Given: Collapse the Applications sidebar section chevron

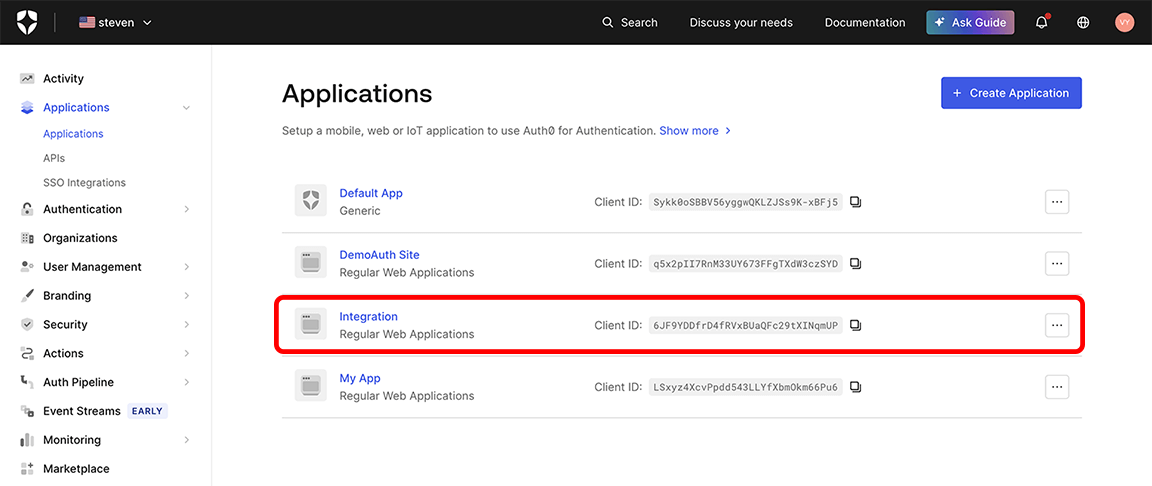Looking at the screenshot, I should [187, 108].
